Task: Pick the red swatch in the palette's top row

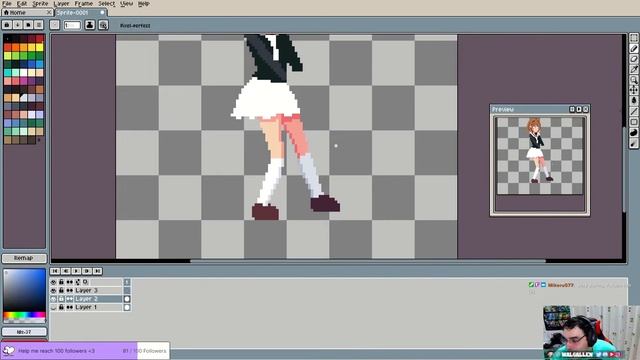Action: tap(40, 39)
